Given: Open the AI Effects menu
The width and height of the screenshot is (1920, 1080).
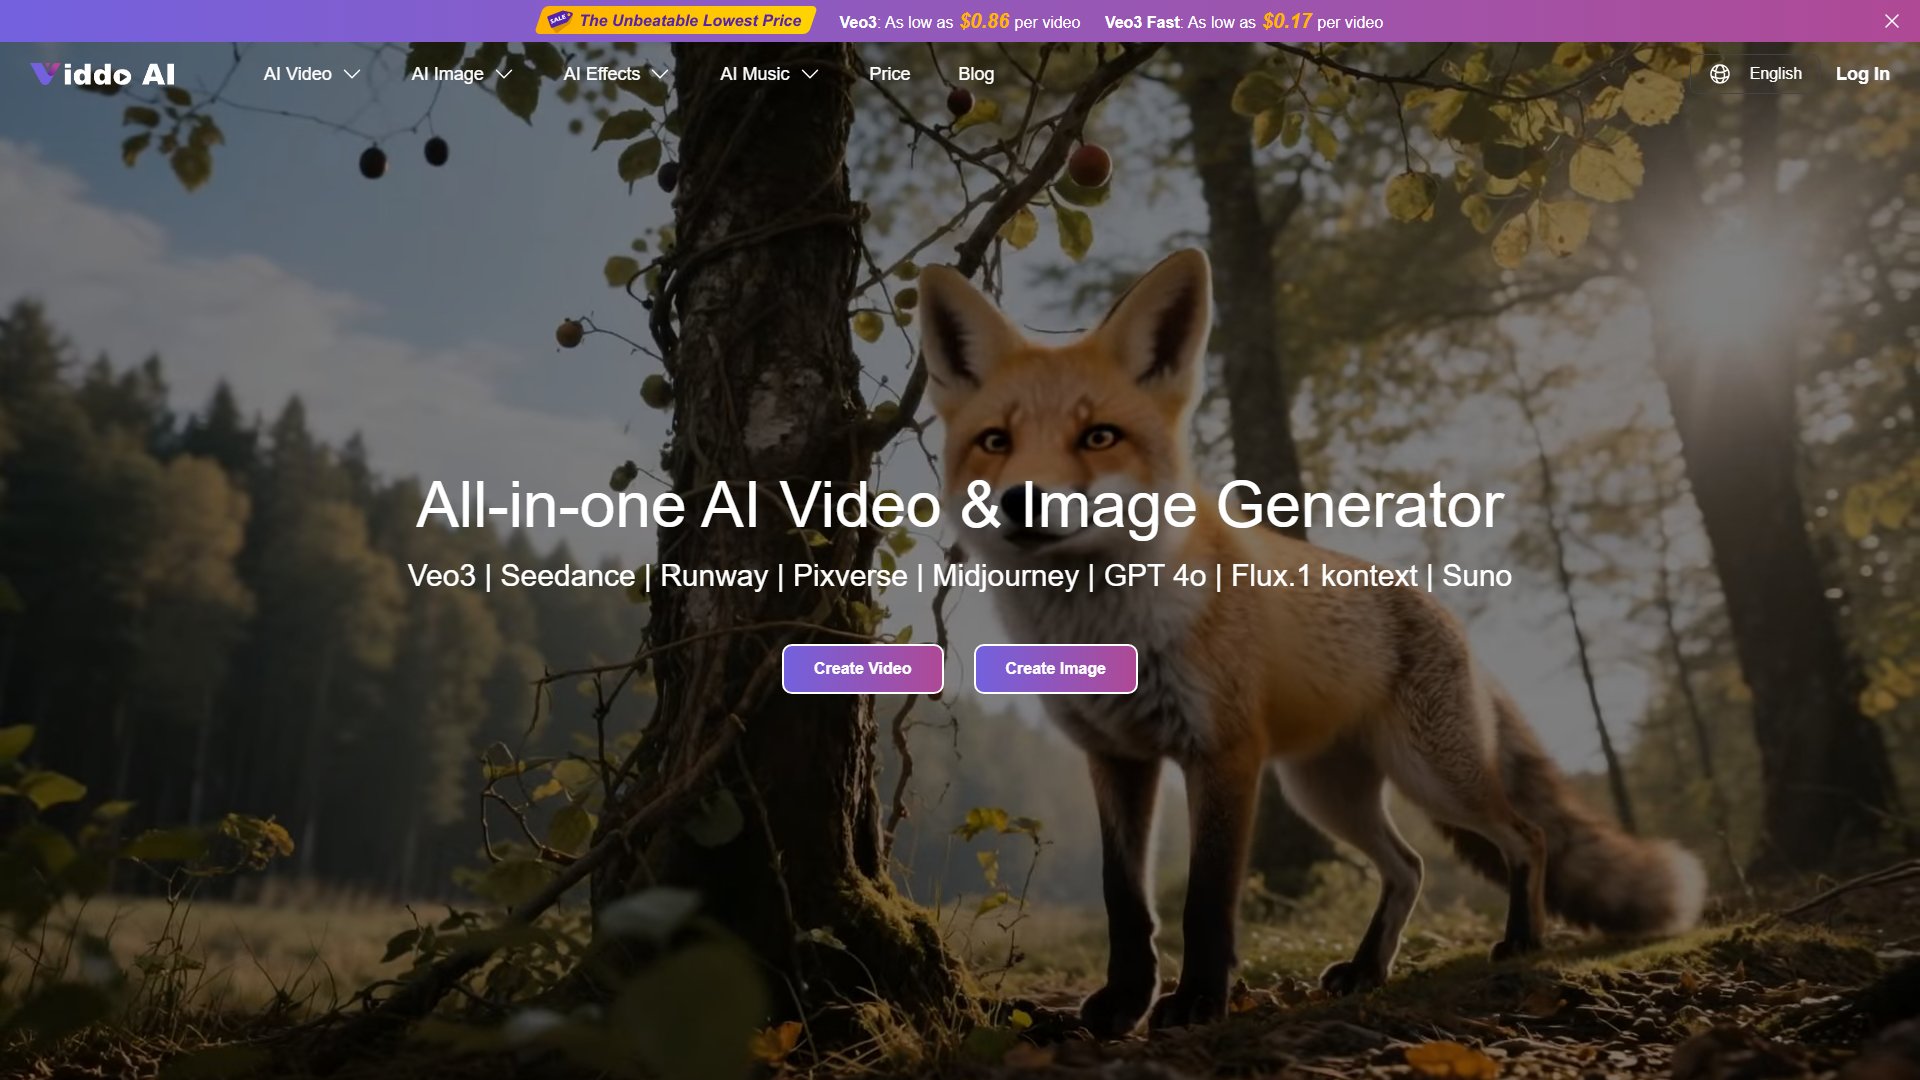Looking at the screenshot, I should point(601,74).
